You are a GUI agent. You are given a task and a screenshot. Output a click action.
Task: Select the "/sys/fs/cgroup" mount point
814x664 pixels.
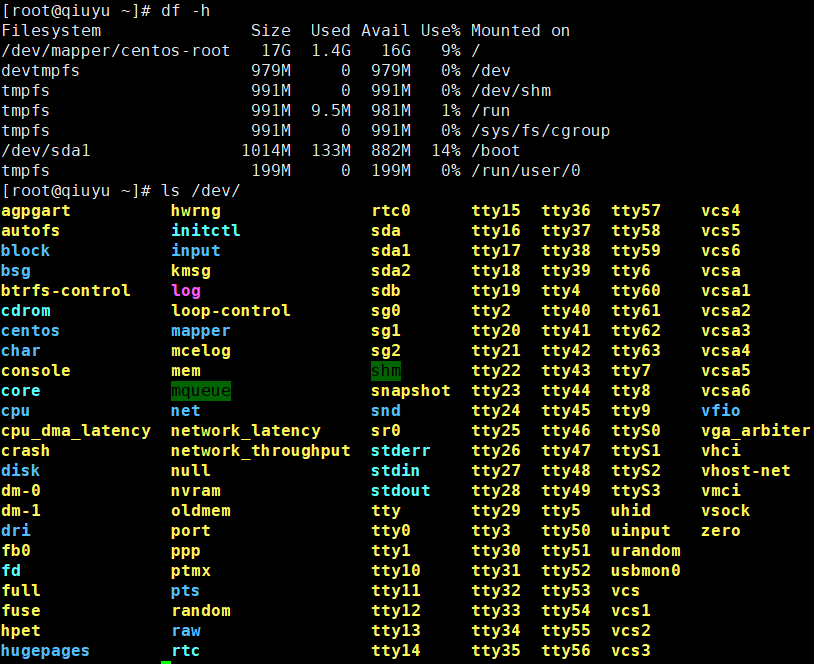540,131
